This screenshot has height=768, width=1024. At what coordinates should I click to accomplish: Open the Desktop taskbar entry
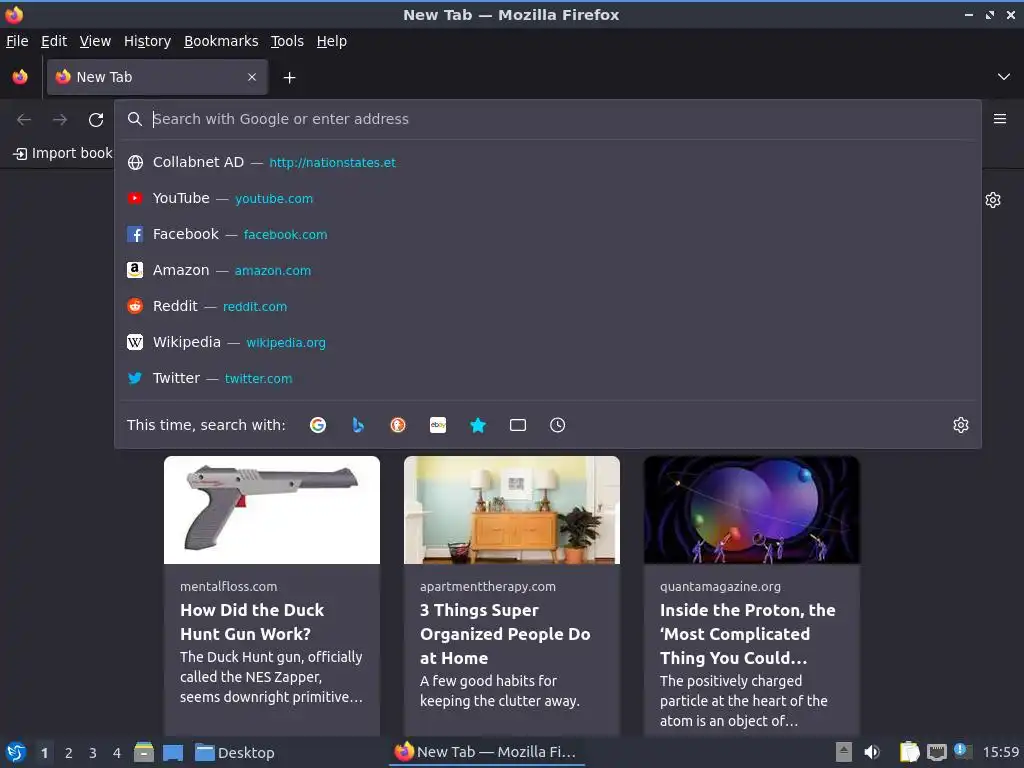(235, 752)
